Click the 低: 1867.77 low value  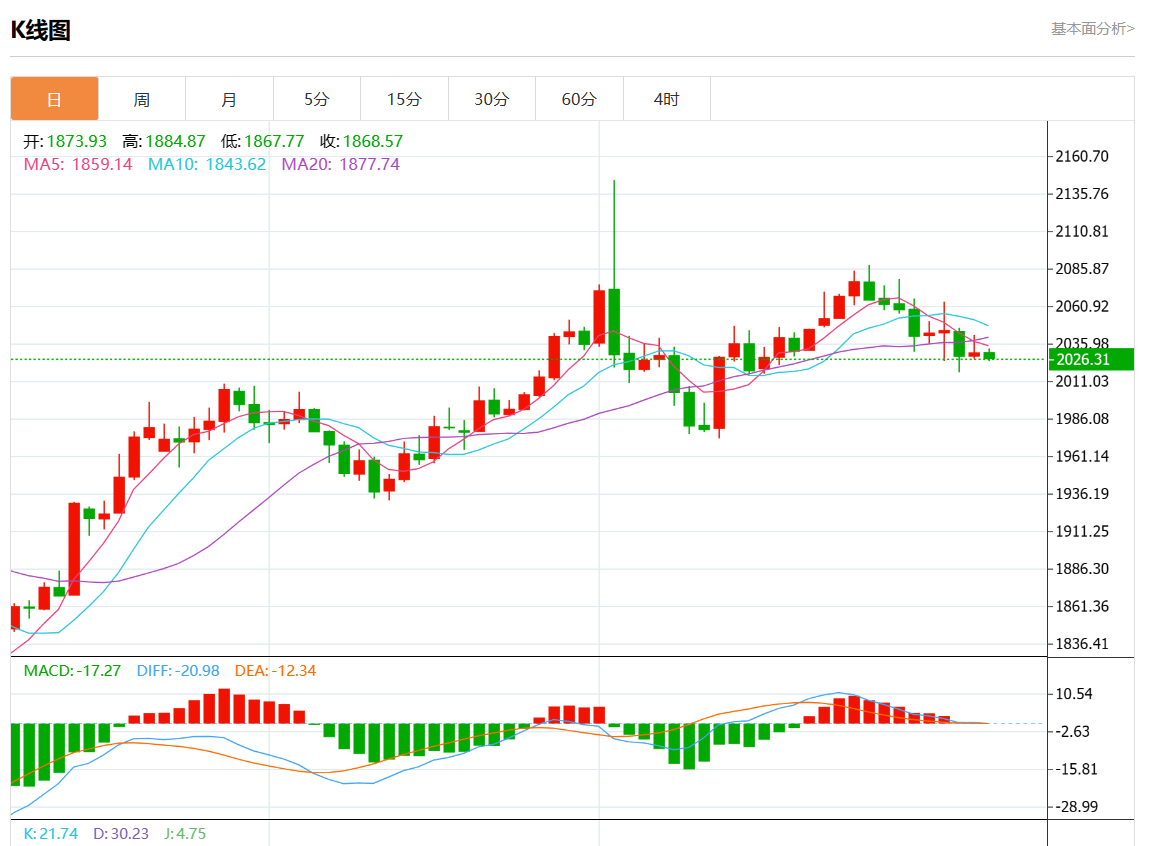[x=262, y=141]
